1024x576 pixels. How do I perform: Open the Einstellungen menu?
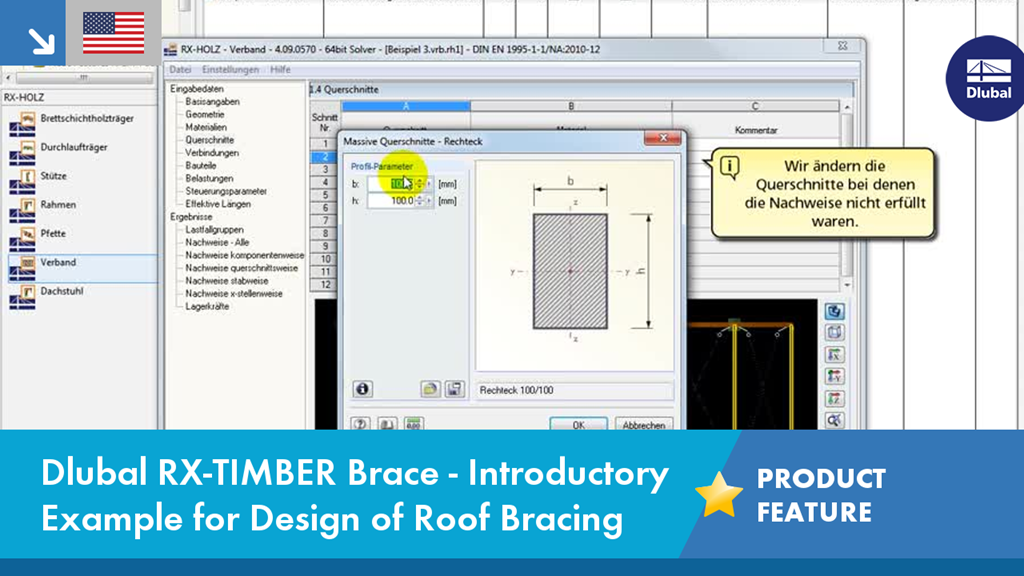pyautogui.click(x=231, y=70)
